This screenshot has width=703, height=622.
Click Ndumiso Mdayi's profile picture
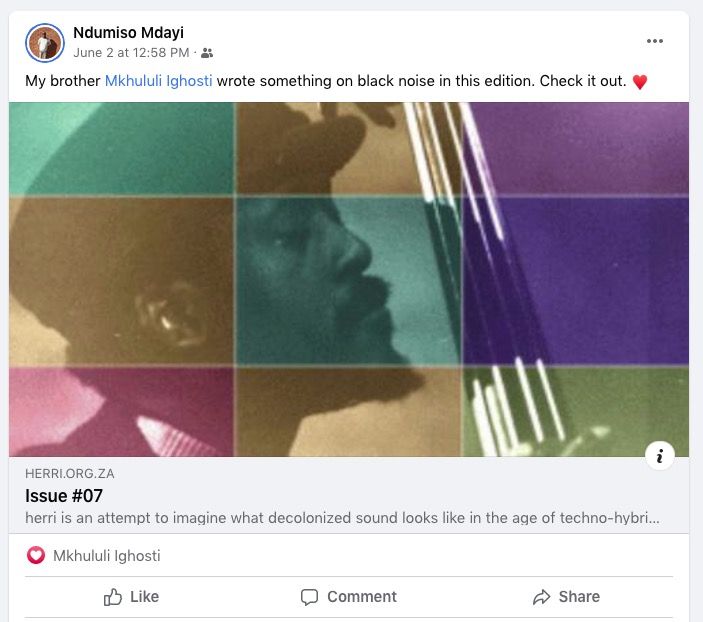click(x=44, y=42)
